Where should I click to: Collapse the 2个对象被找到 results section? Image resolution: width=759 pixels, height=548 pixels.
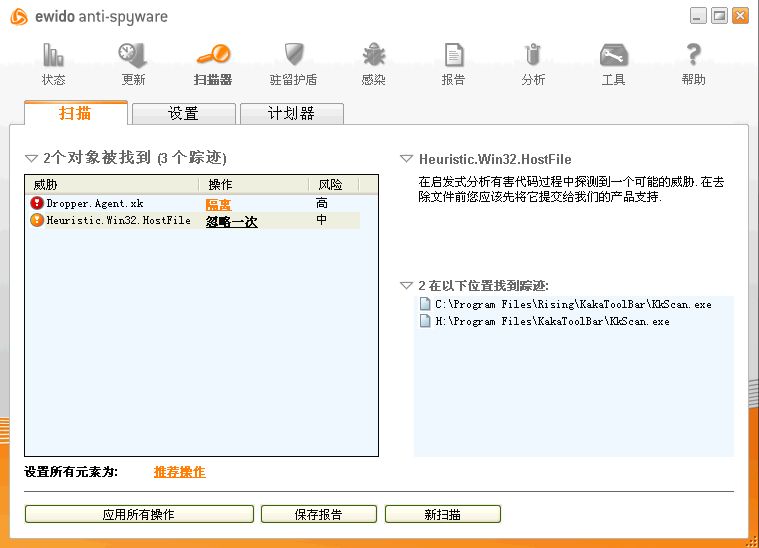31,158
